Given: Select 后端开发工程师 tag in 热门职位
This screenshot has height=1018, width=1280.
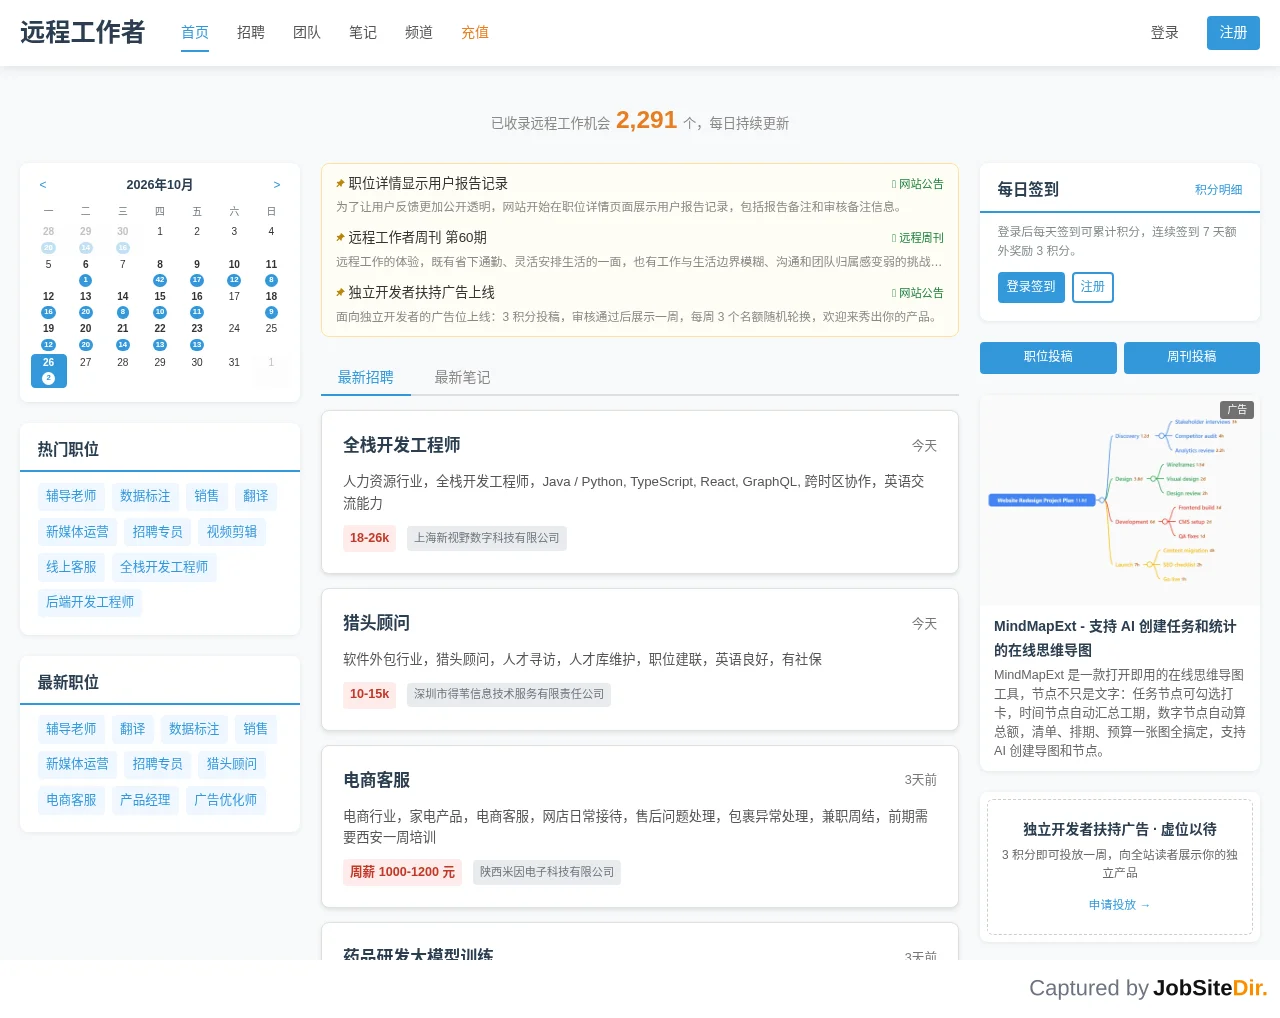Looking at the screenshot, I should tap(90, 602).
